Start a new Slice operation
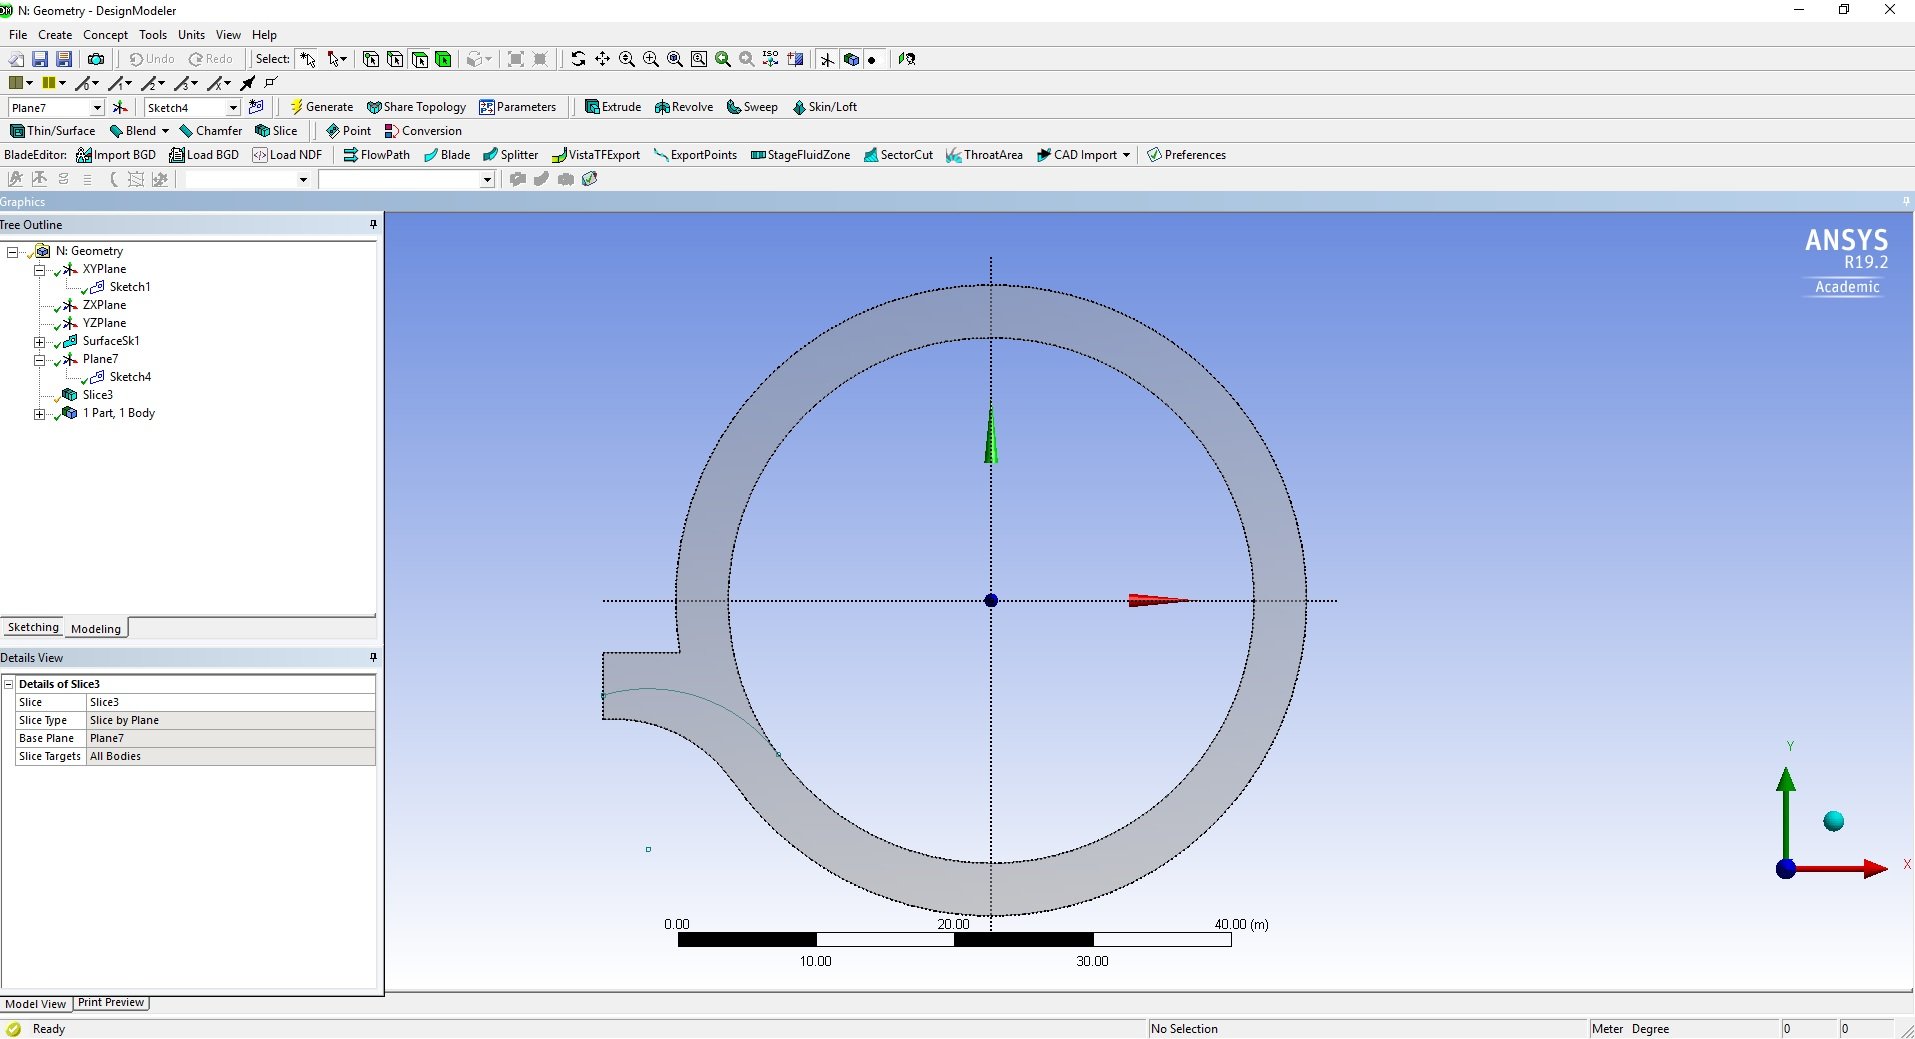The height and width of the screenshot is (1039, 1915). [x=277, y=130]
